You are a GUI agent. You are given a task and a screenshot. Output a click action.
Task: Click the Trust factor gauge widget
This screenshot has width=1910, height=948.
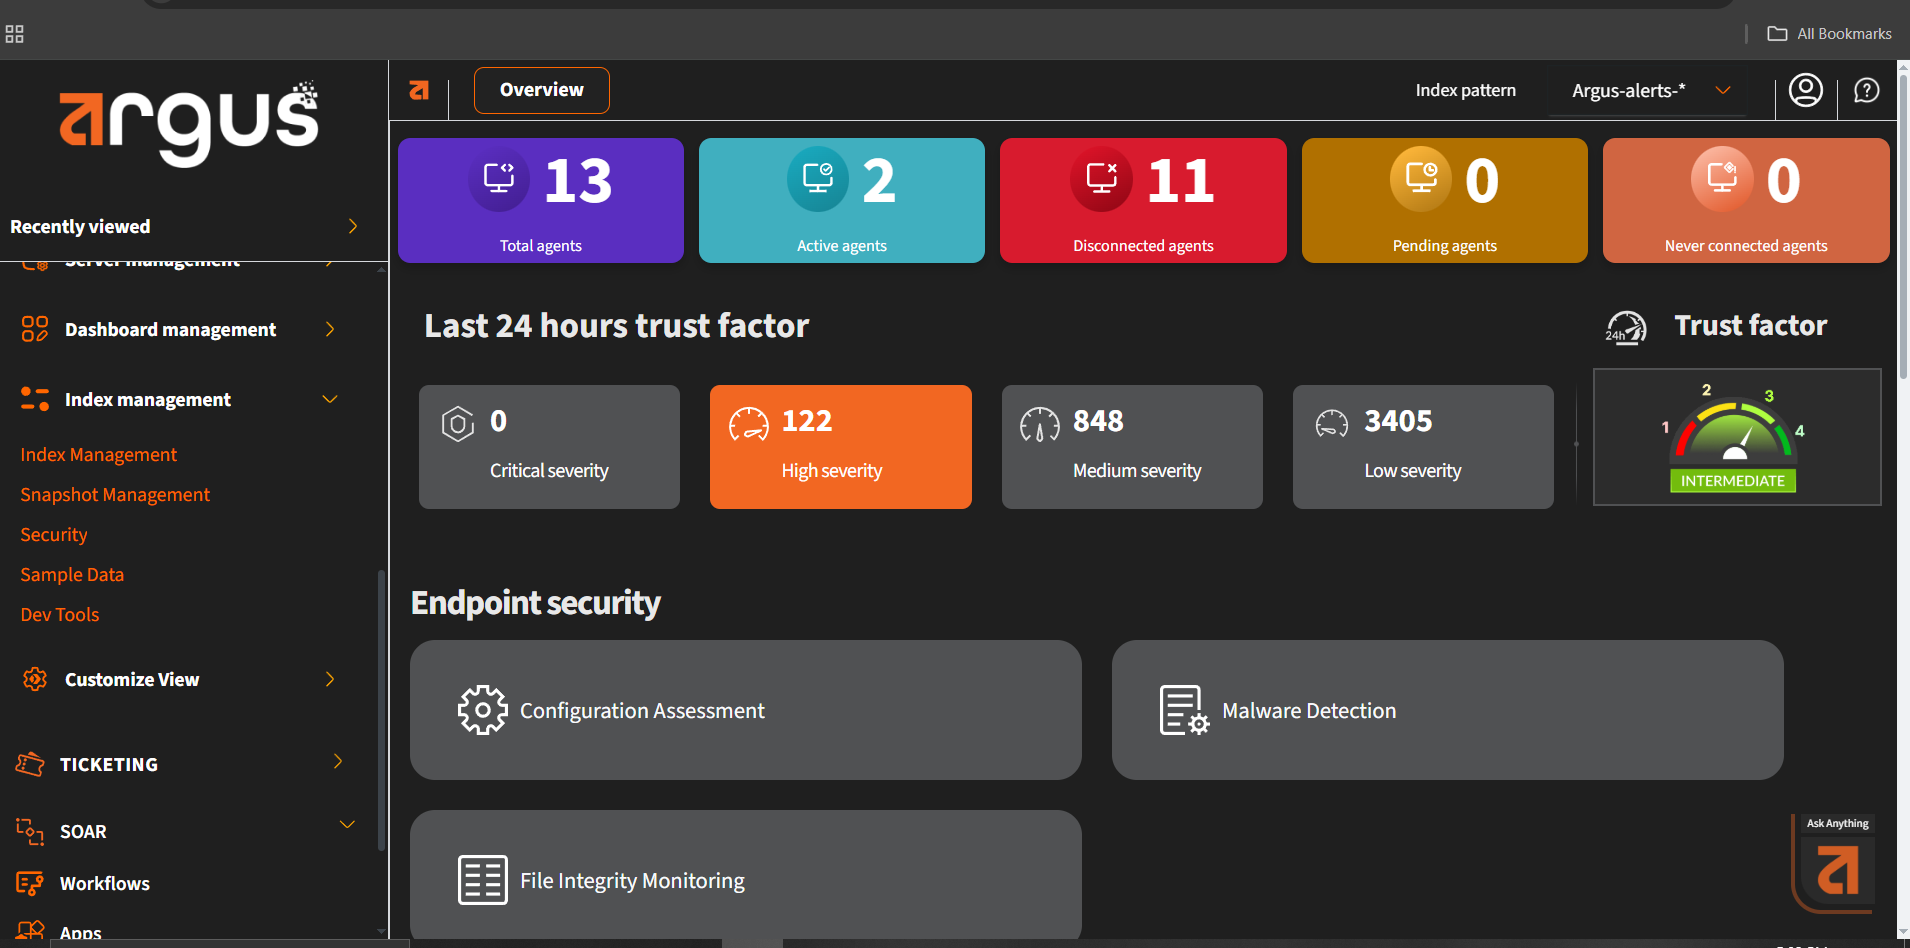[1737, 437]
